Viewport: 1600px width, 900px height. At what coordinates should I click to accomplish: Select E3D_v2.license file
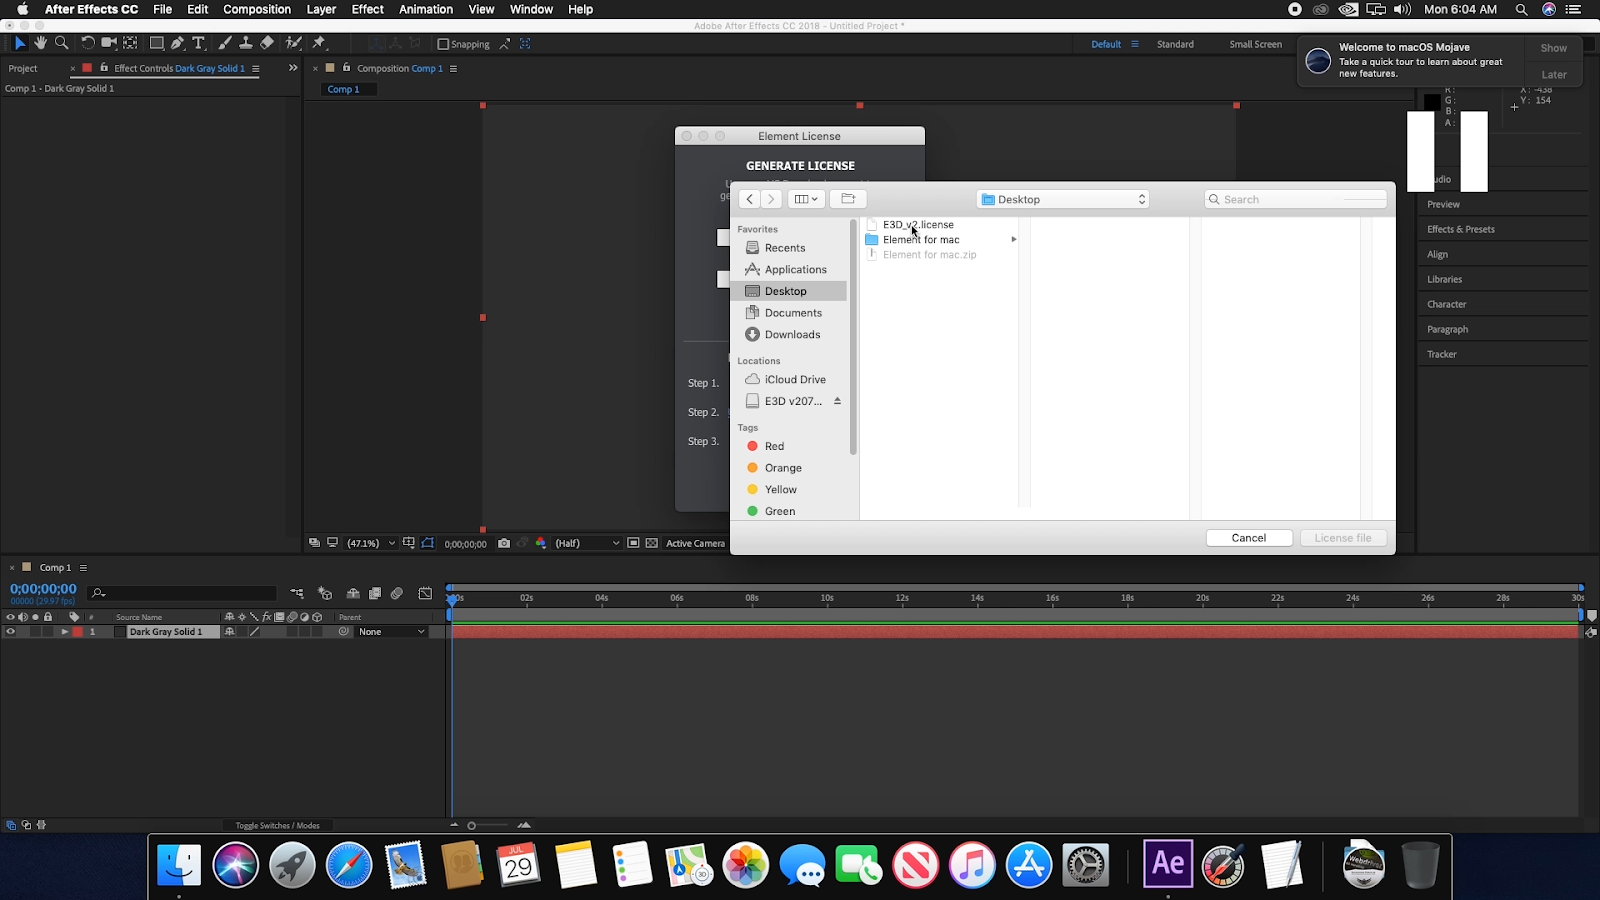pyautogui.click(x=918, y=225)
